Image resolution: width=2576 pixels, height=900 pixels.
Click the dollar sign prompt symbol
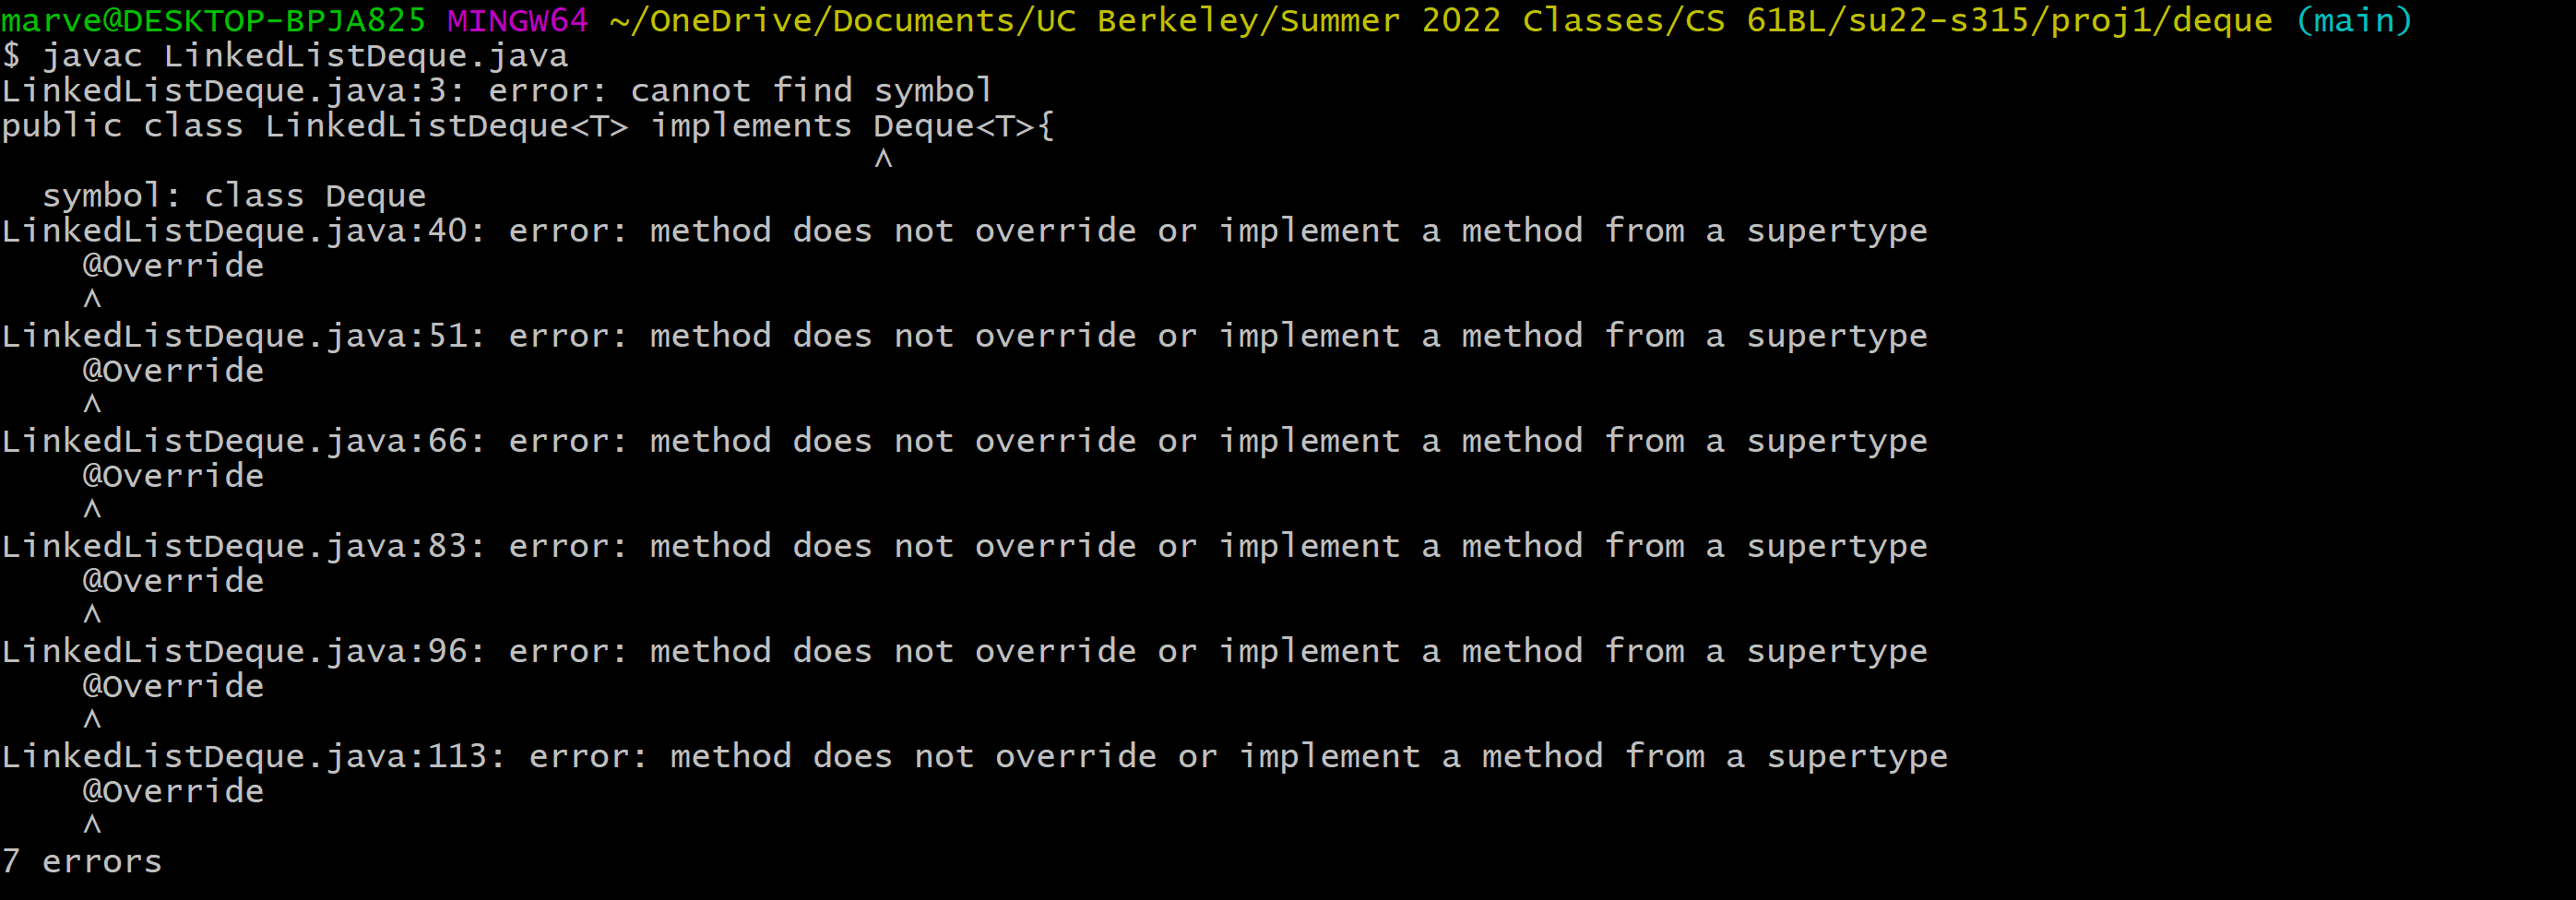[11, 56]
